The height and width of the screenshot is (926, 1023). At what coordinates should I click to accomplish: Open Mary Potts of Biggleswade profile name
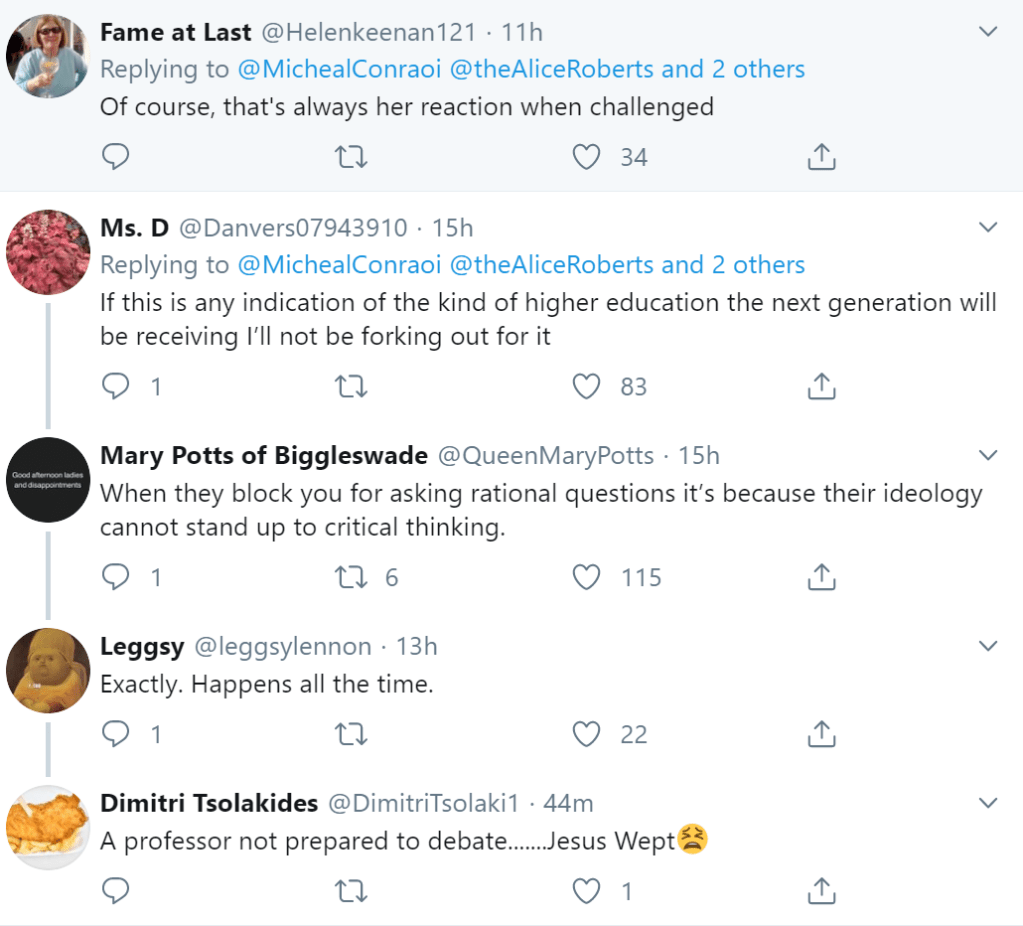click(x=264, y=456)
